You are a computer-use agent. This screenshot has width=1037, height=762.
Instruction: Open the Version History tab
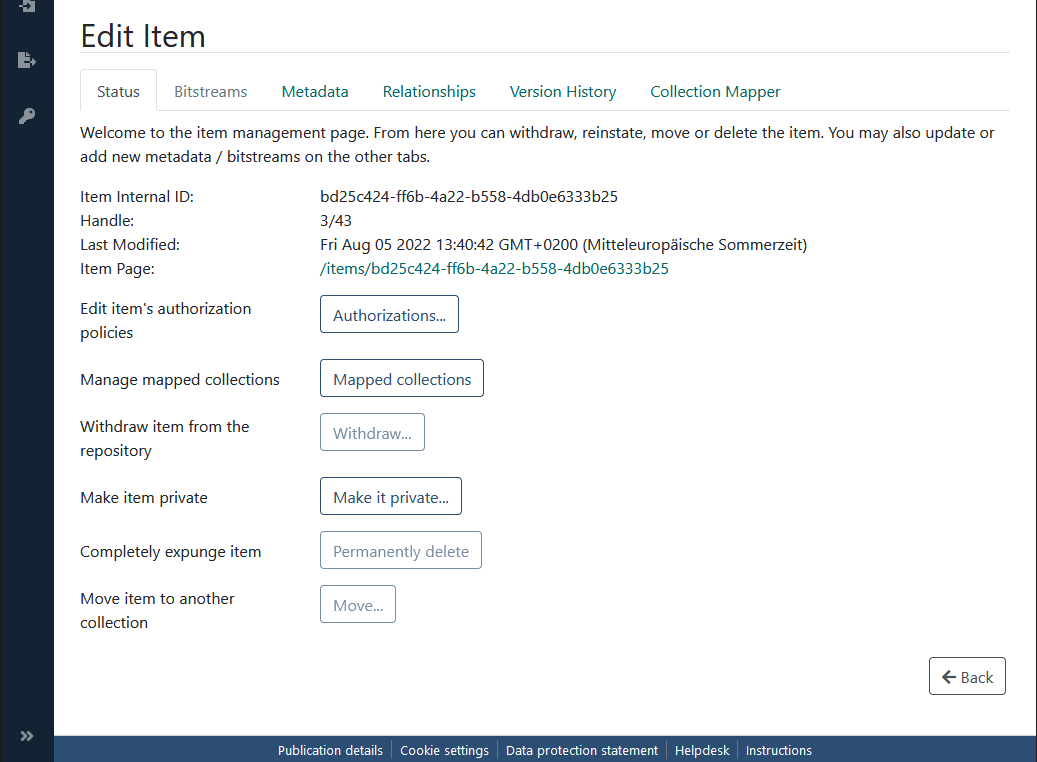(x=563, y=91)
